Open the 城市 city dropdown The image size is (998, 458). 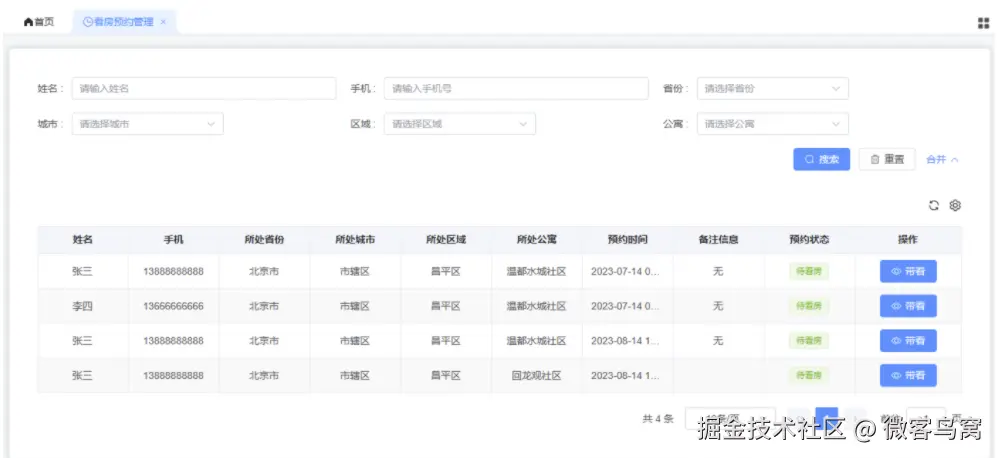tap(148, 124)
